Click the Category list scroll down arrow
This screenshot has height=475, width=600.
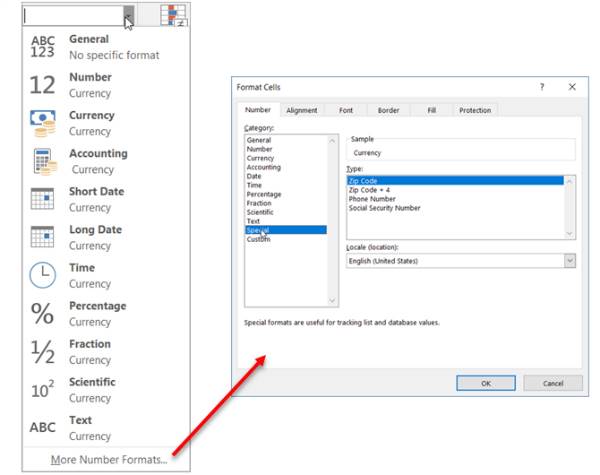coord(332,301)
